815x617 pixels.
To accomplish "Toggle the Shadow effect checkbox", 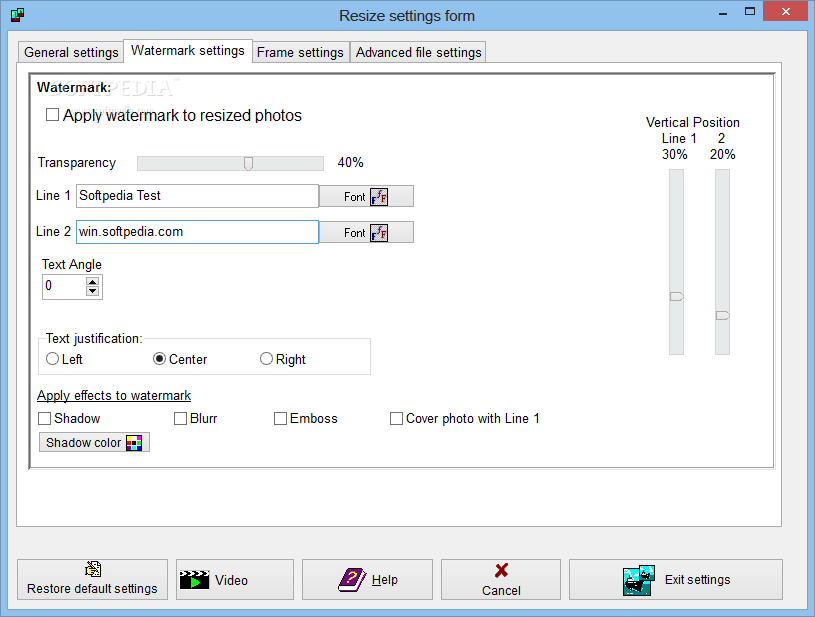I will point(45,418).
